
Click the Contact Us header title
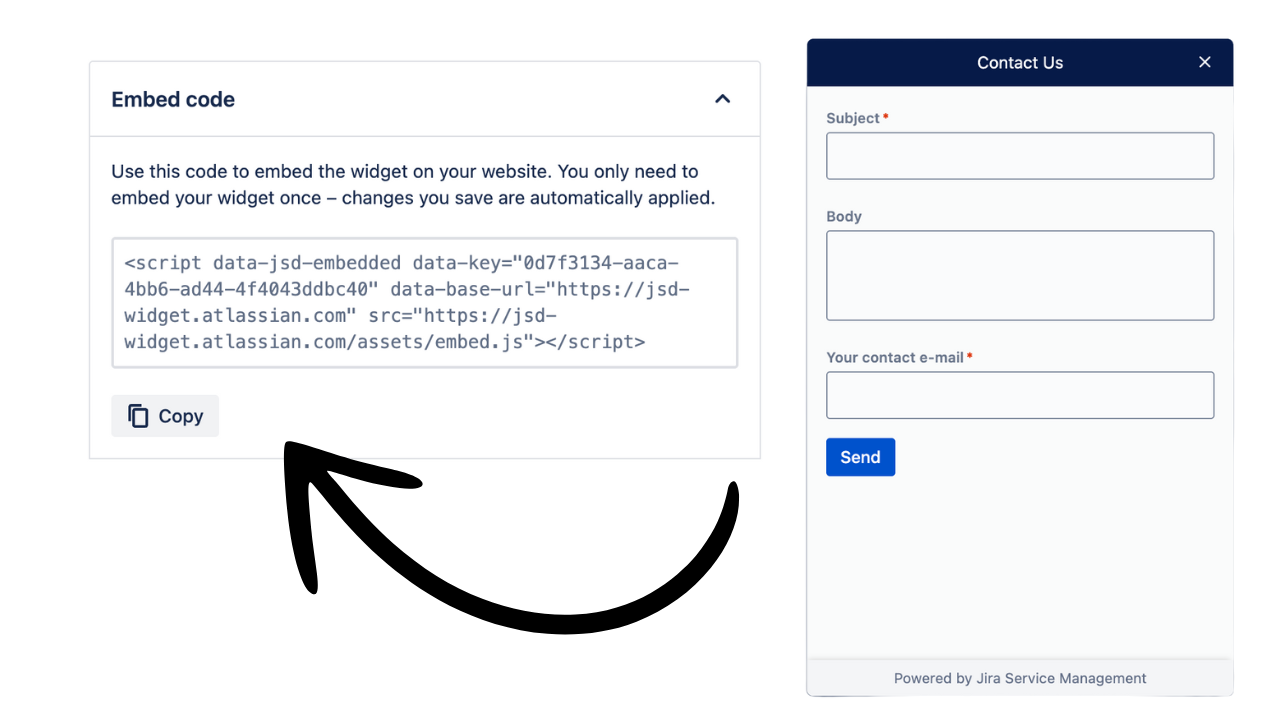[1020, 62]
